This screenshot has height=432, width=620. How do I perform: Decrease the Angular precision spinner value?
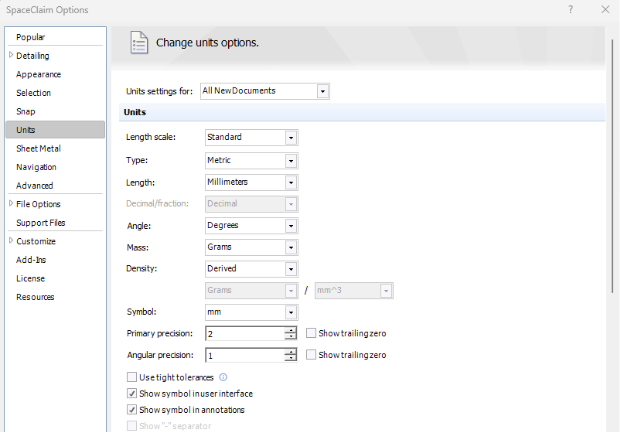click(290, 358)
